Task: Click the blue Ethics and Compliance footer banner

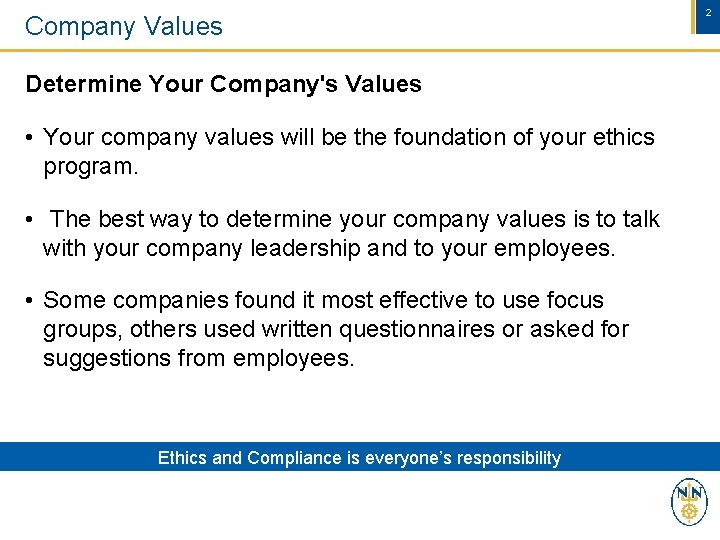Action: [x=360, y=456]
